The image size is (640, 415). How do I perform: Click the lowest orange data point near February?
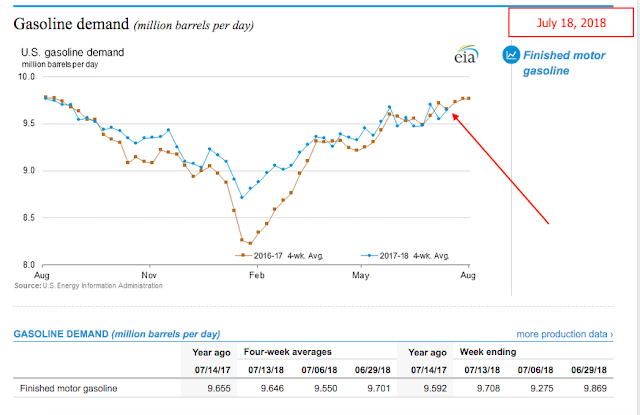tap(250, 243)
